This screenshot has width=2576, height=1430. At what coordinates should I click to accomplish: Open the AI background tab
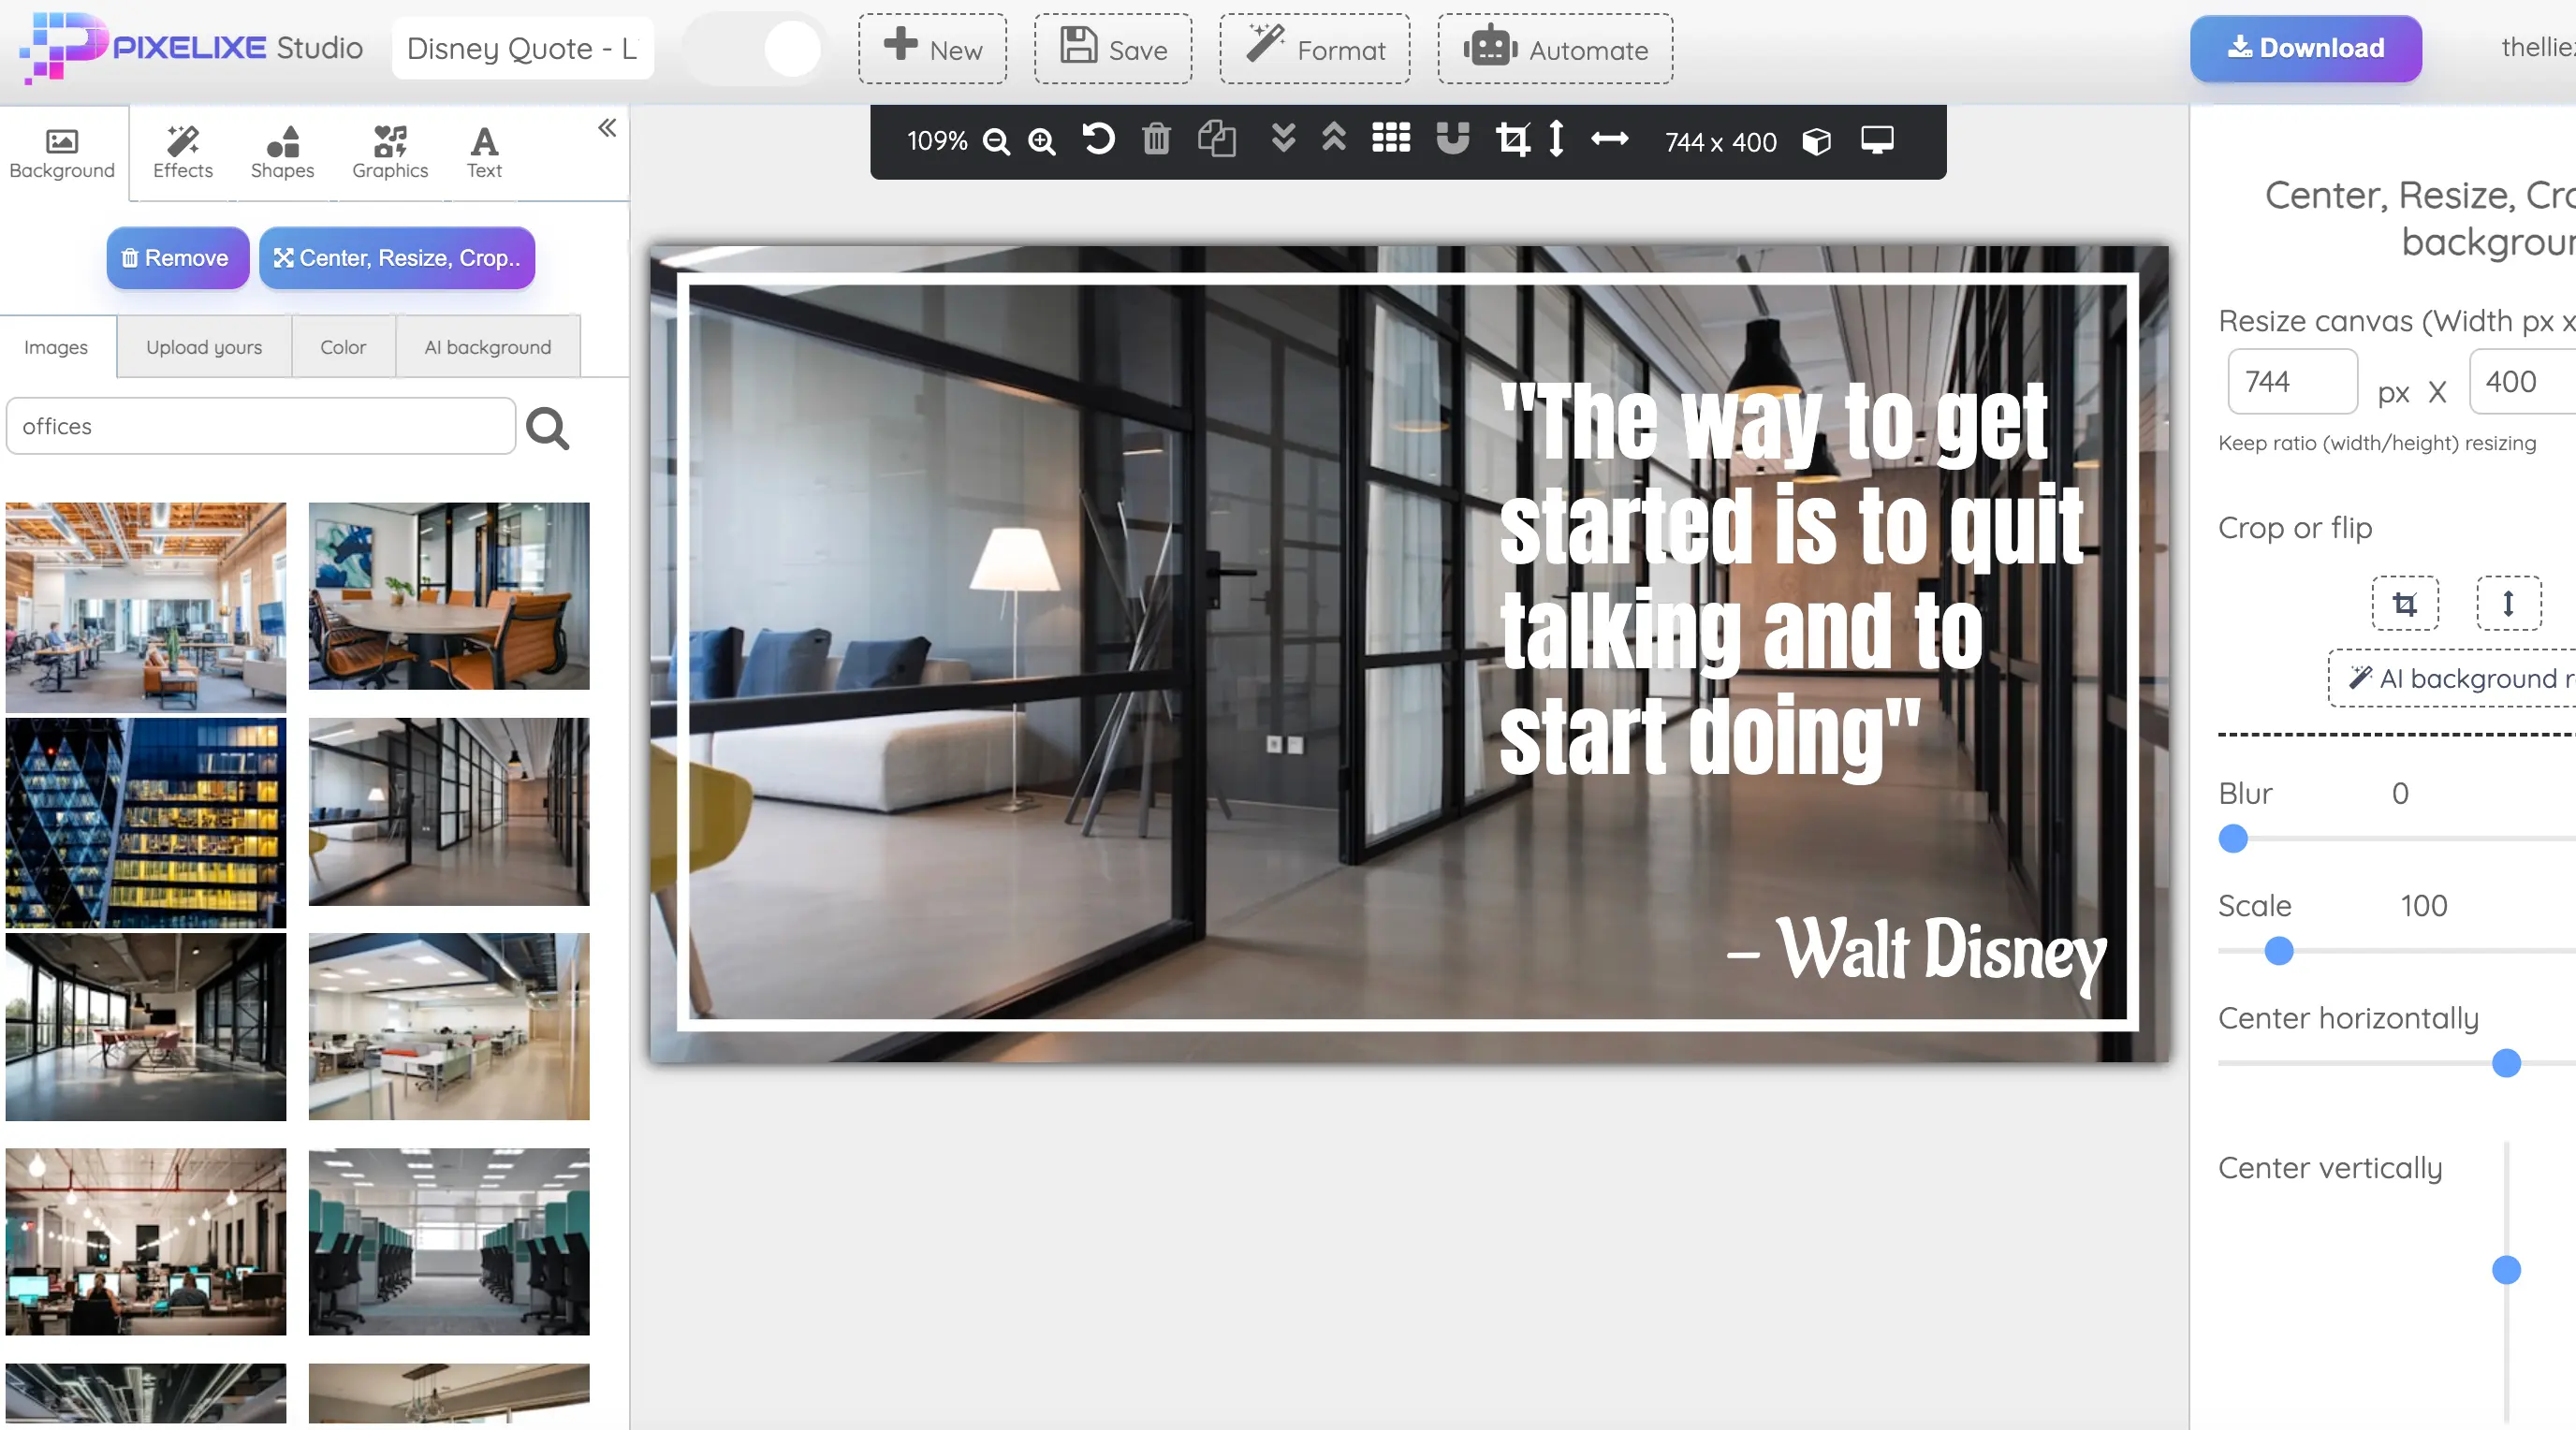point(487,347)
